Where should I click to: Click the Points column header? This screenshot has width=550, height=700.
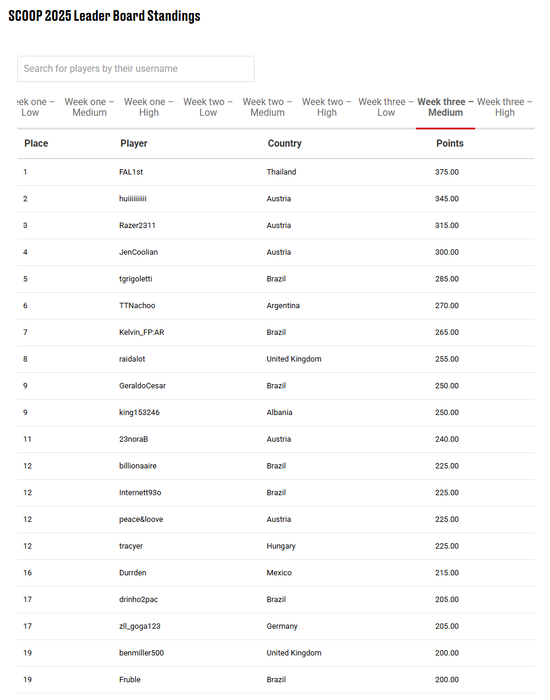450,143
